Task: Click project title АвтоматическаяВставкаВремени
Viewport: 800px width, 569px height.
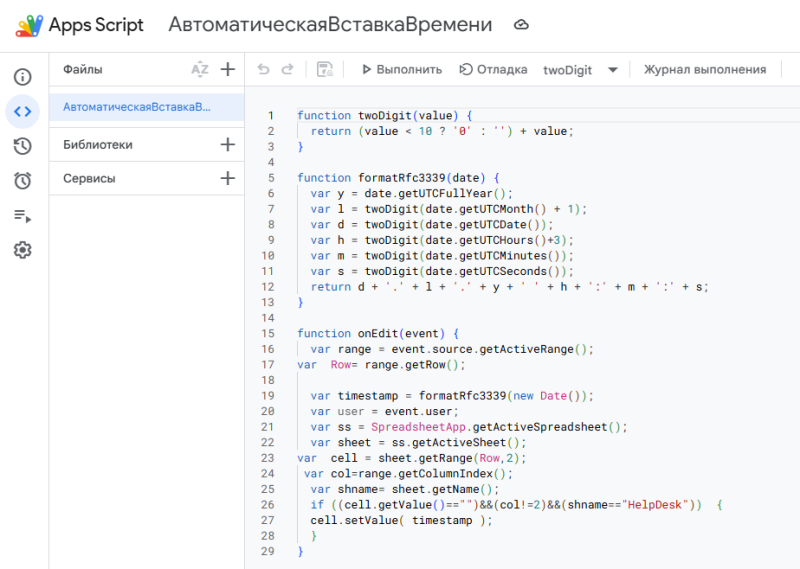Action: (x=331, y=24)
